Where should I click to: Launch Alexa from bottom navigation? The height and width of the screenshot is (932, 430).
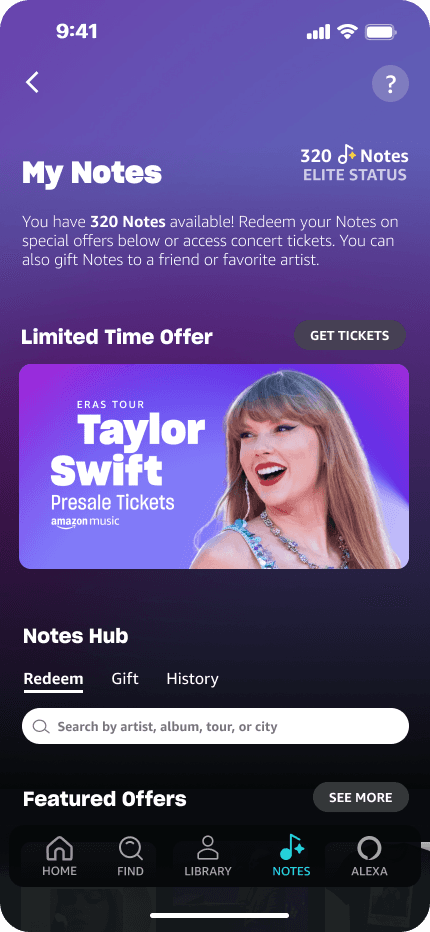369,857
